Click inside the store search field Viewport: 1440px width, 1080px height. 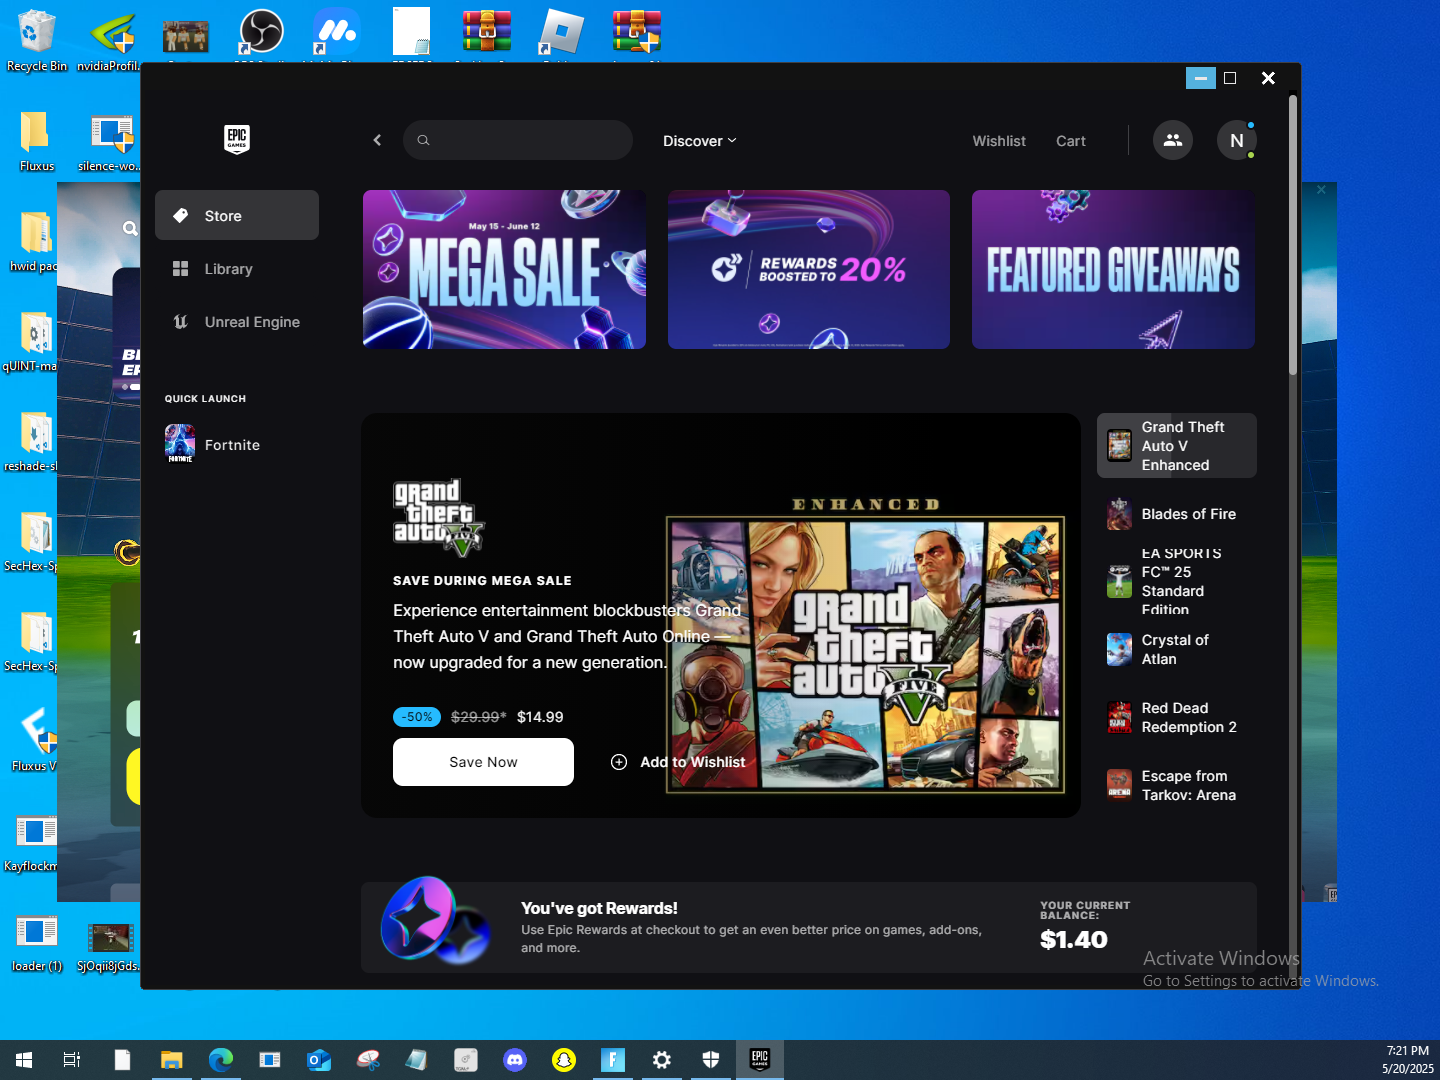point(518,140)
